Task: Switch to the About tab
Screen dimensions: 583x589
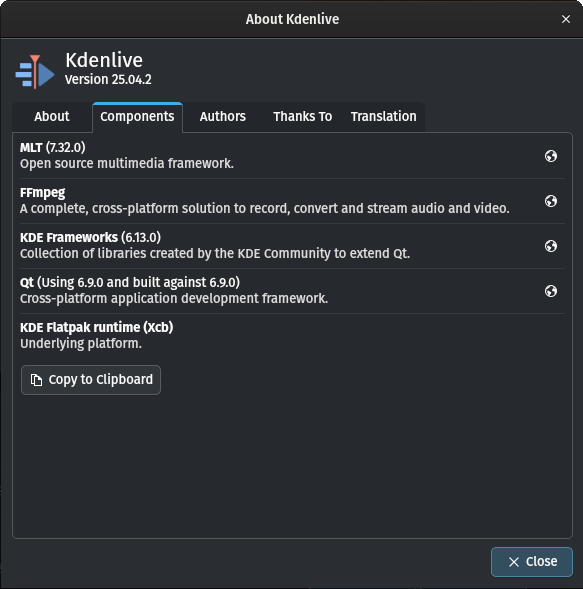Action: [52, 116]
